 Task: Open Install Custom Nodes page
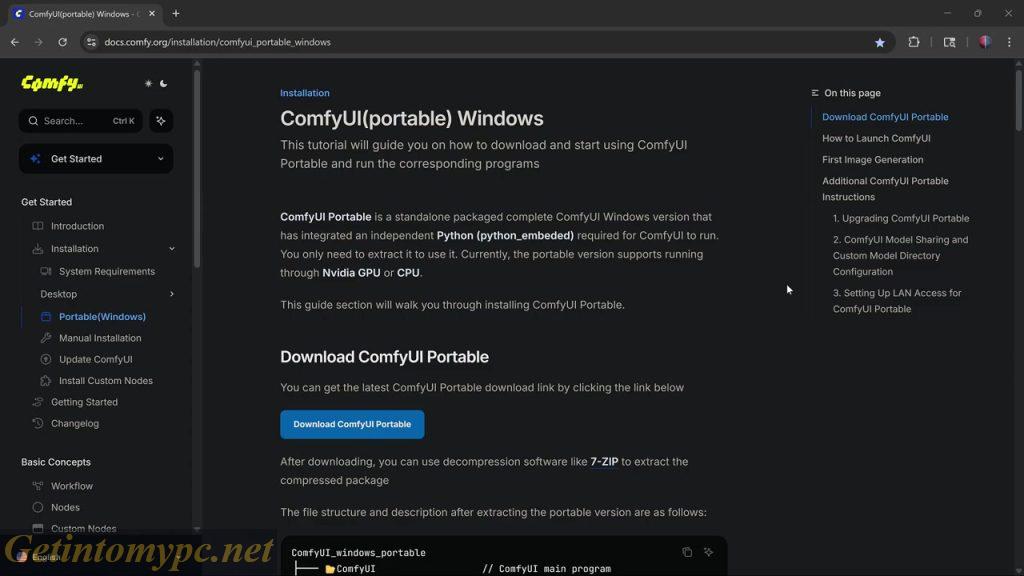pos(106,381)
